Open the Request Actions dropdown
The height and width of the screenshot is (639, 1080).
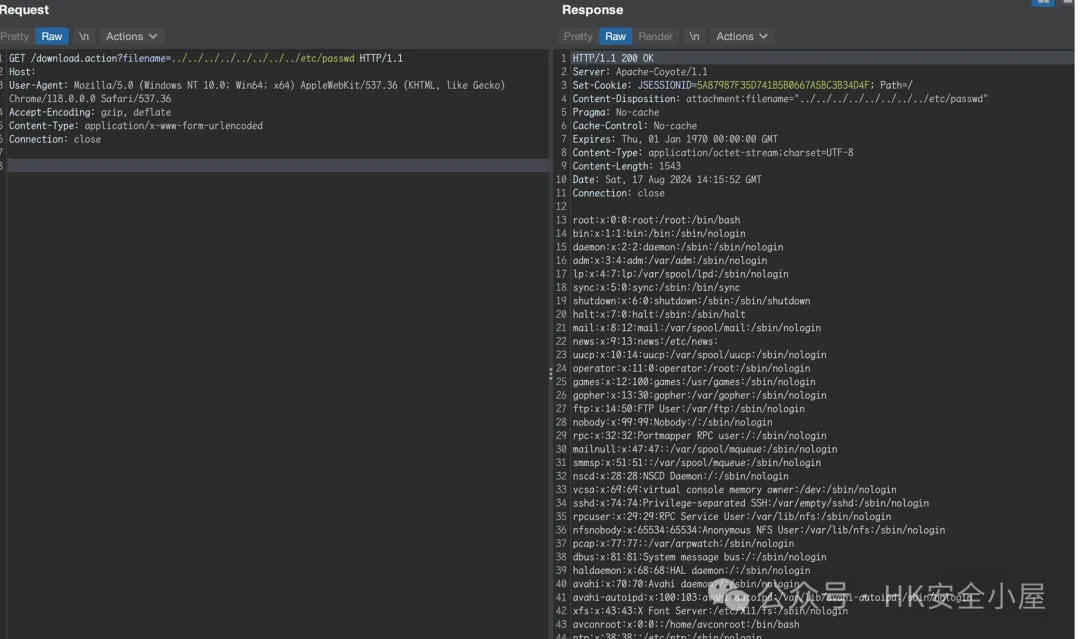[131, 36]
